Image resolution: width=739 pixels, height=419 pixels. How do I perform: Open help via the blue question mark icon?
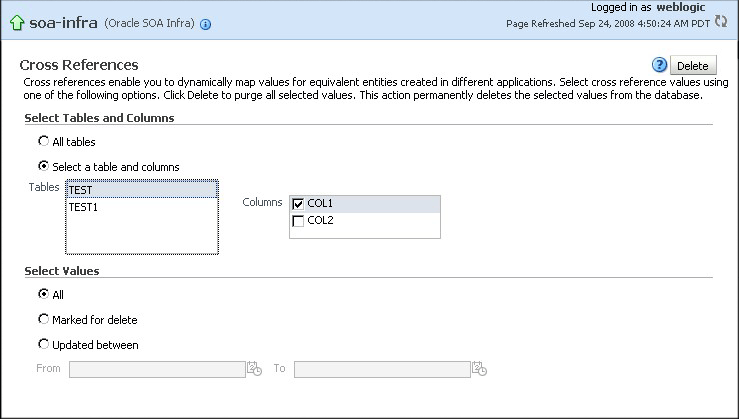point(659,65)
